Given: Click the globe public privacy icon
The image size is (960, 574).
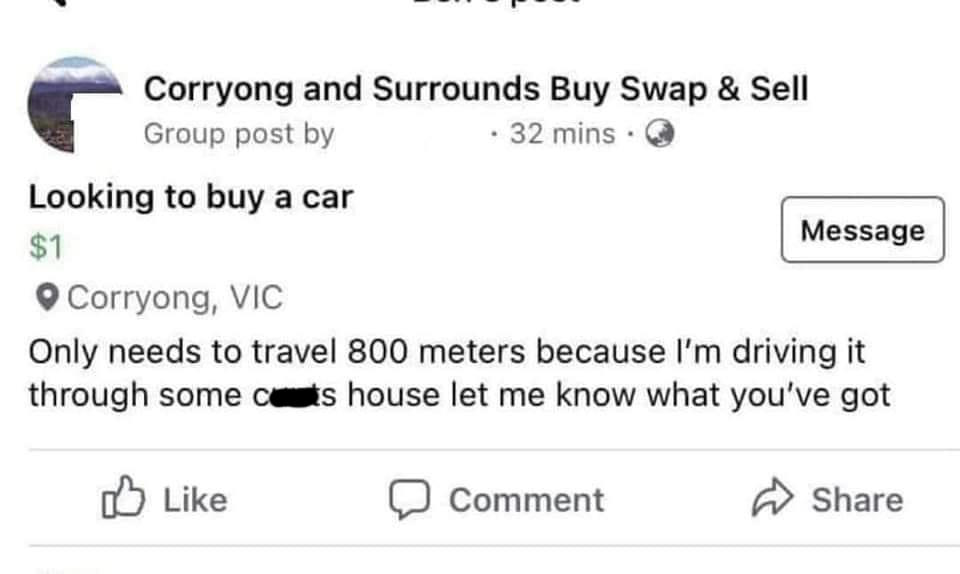Looking at the screenshot, I should tap(658, 133).
